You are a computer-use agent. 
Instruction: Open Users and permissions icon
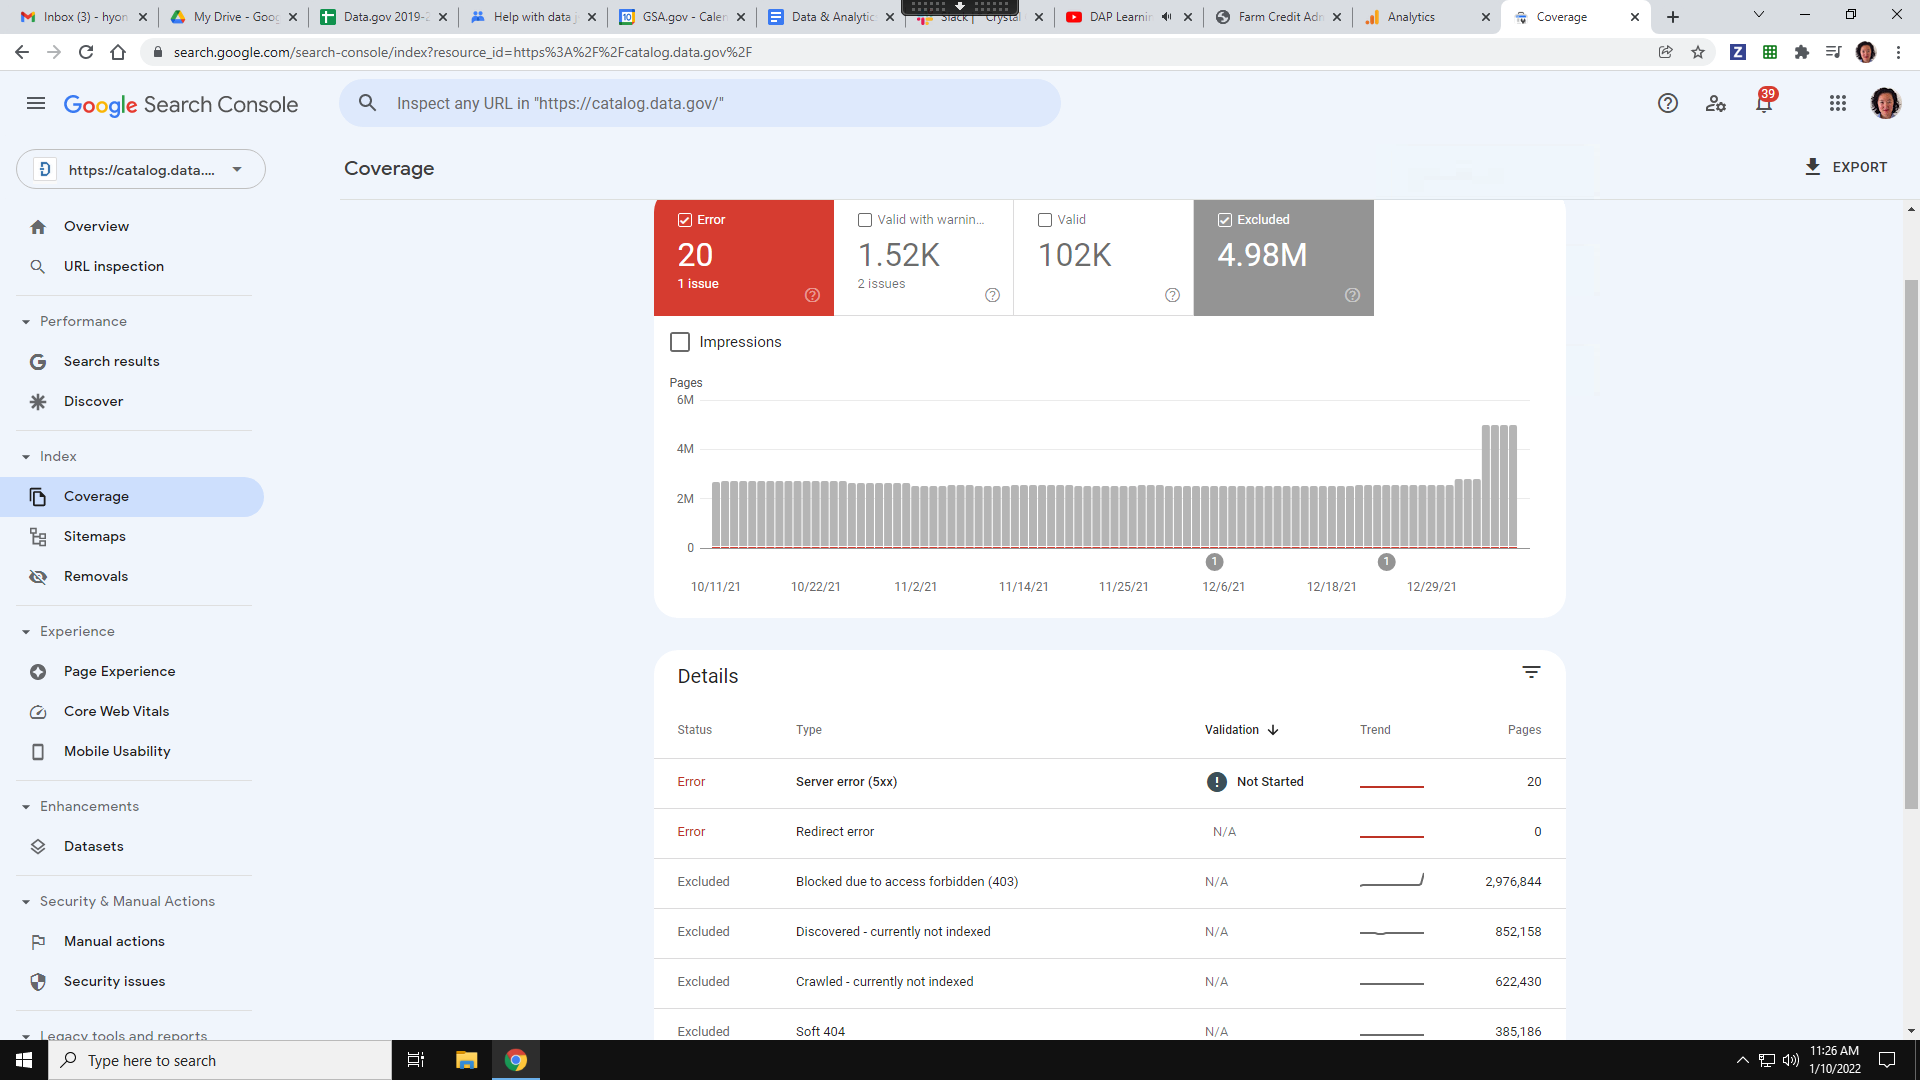tap(1716, 103)
